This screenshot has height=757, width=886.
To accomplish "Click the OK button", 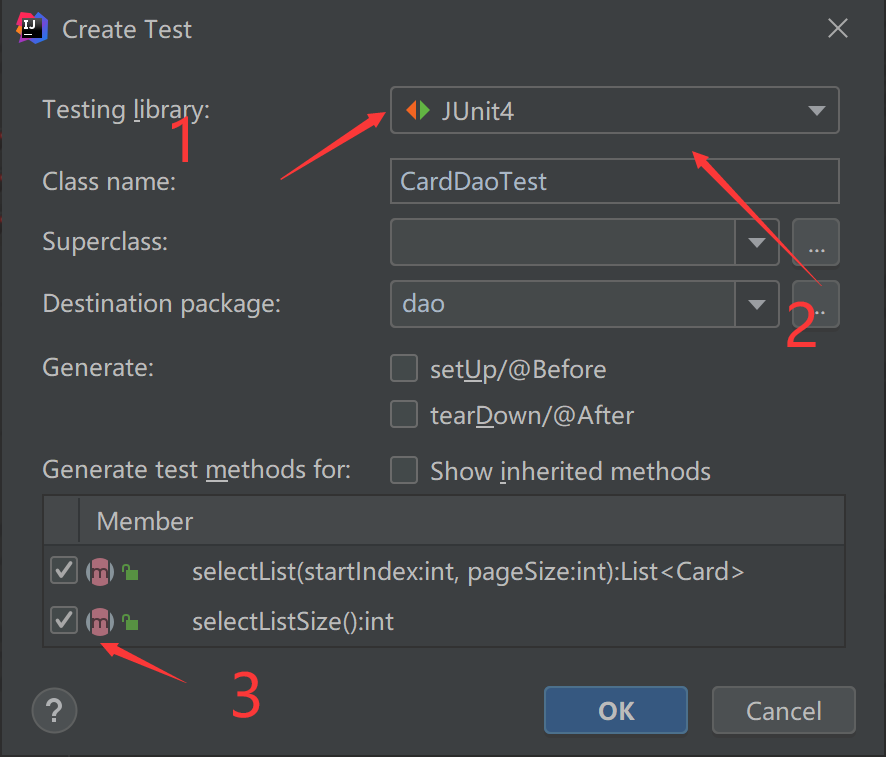I will (x=615, y=710).
